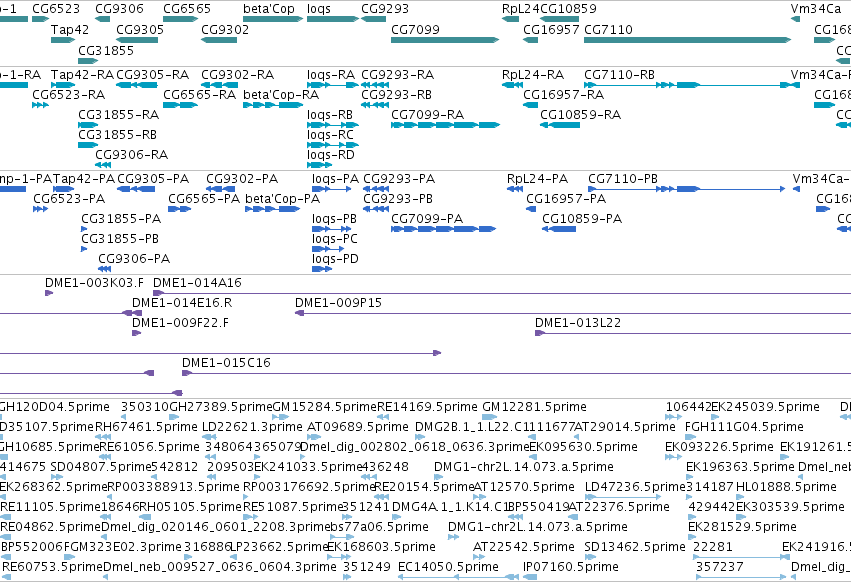Click the CG9302 gene label
The height and width of the screenshot is (582, 851).
[225, 29]
